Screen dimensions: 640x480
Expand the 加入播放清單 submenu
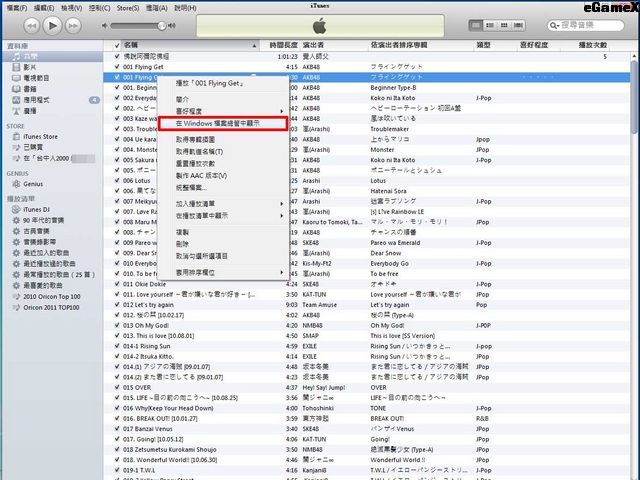click(222, 204)
